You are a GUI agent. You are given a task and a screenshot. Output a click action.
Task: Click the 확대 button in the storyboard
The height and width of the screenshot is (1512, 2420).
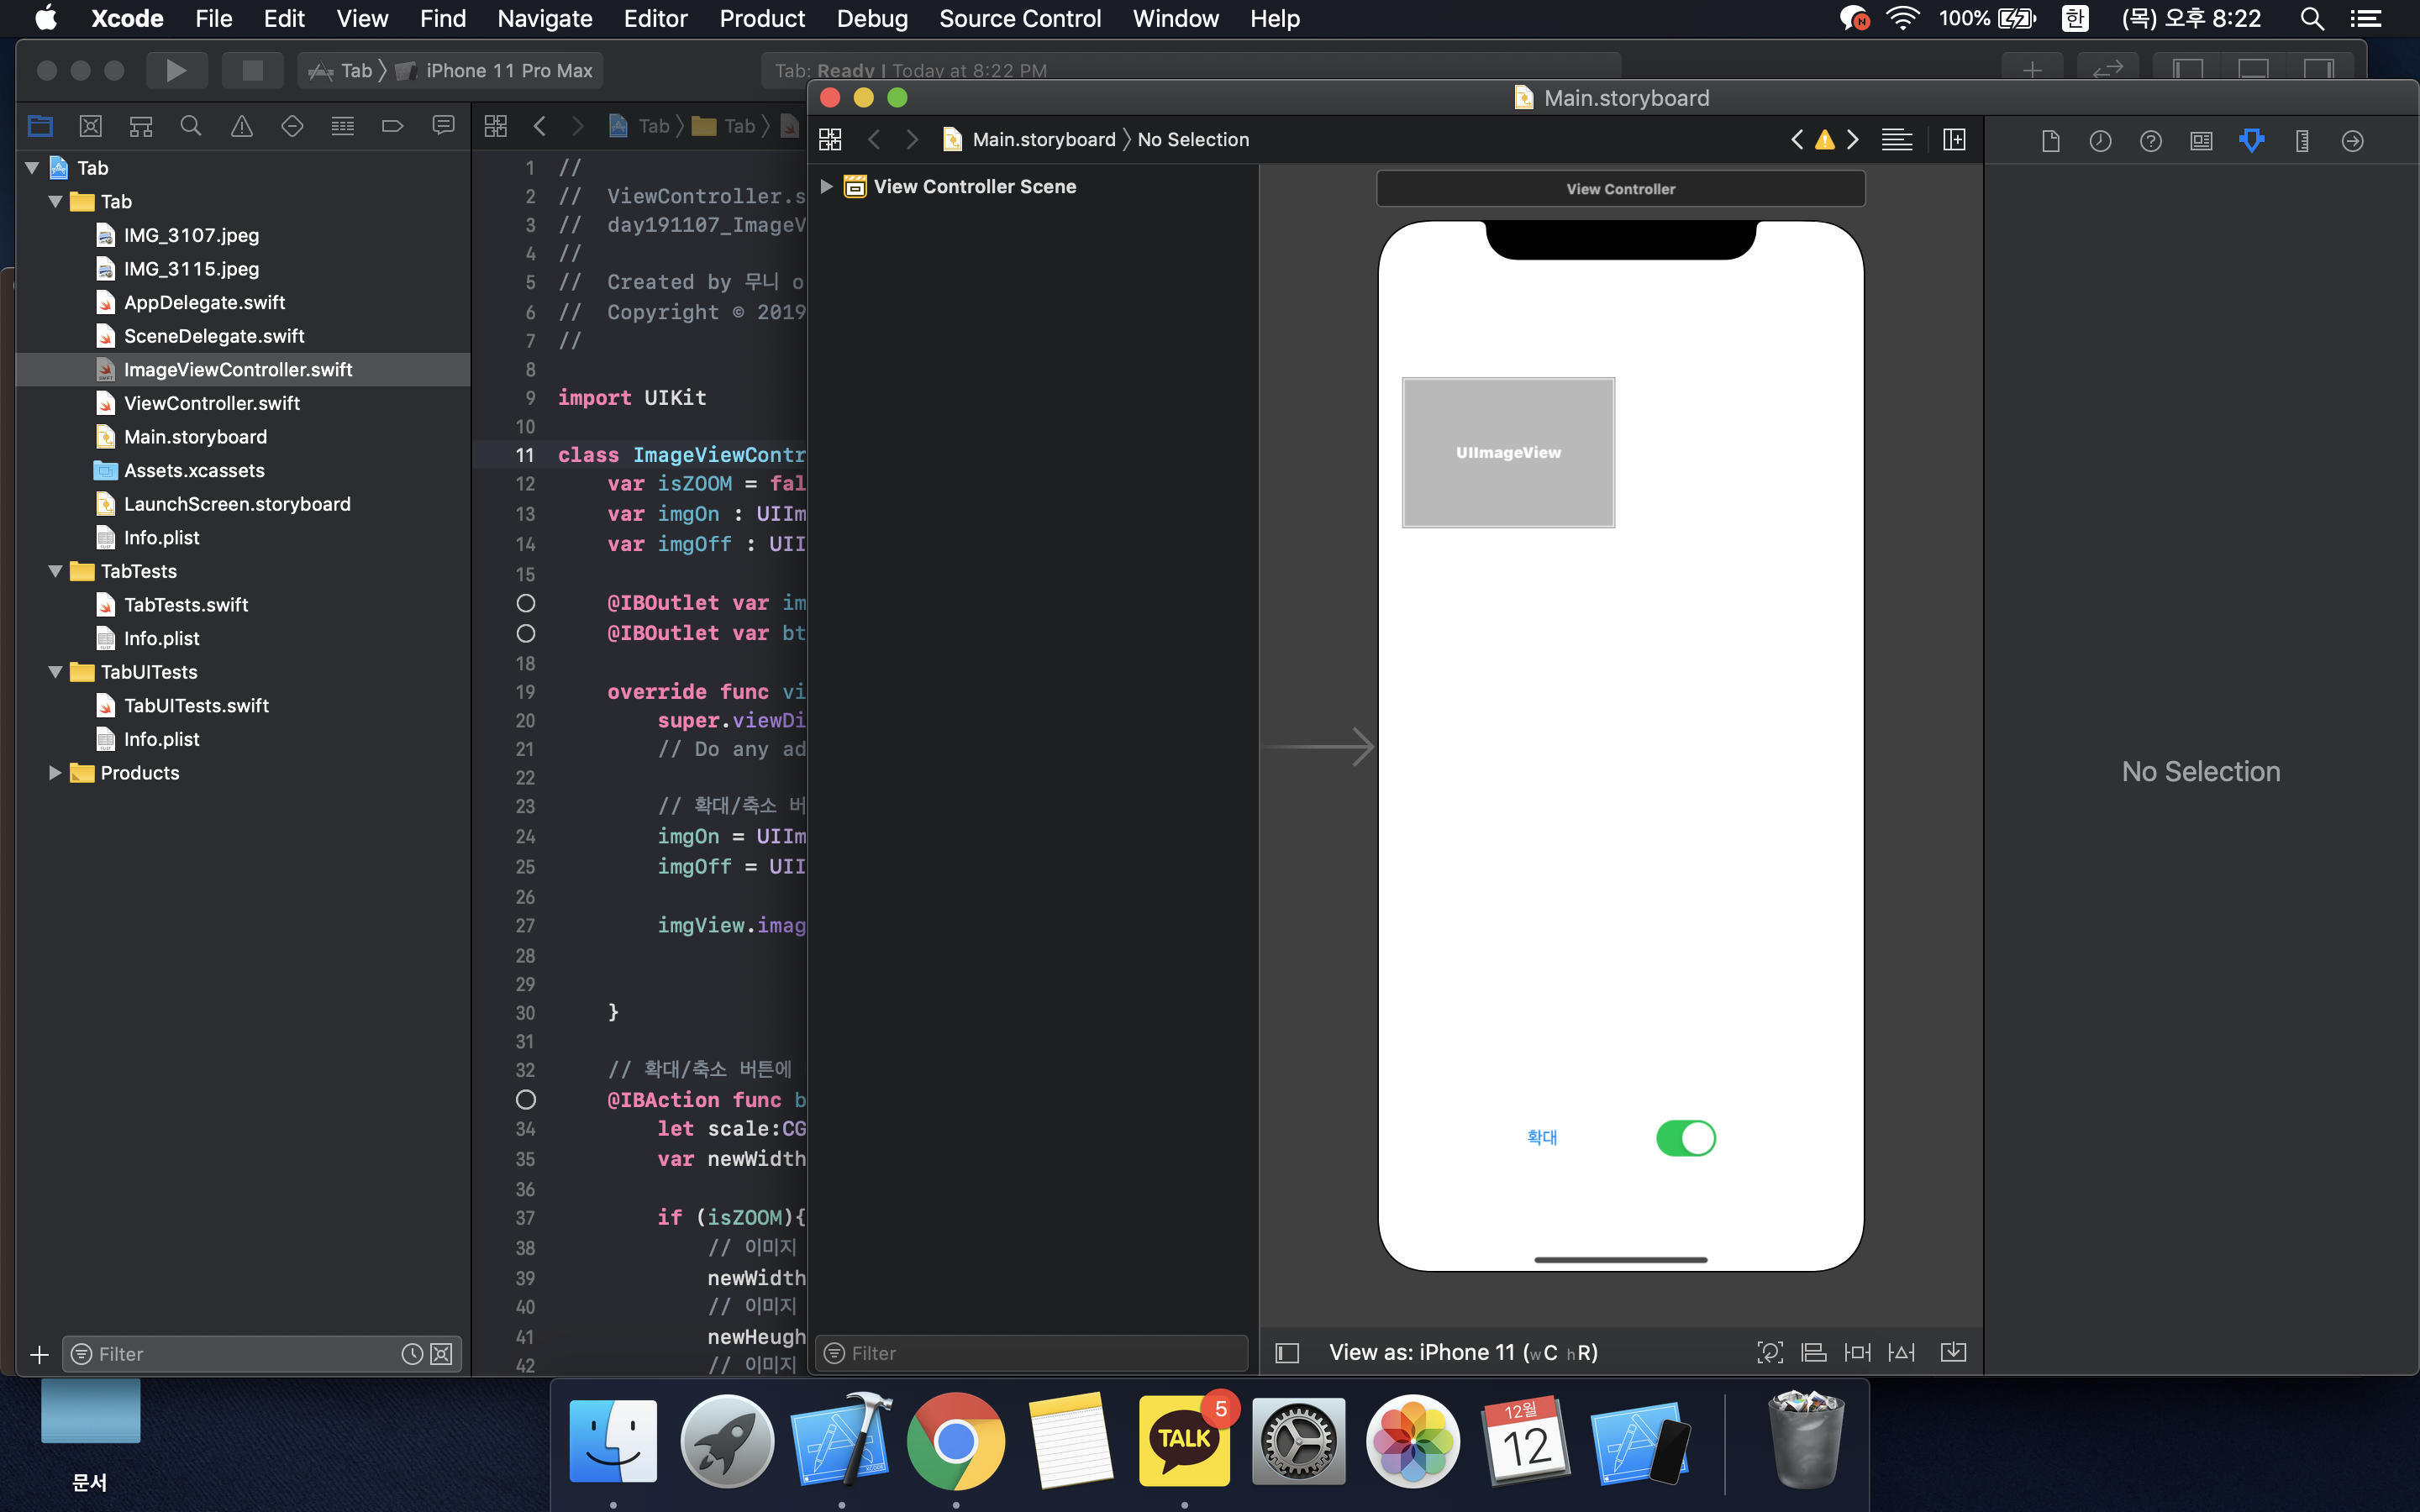point(1541,1137)
